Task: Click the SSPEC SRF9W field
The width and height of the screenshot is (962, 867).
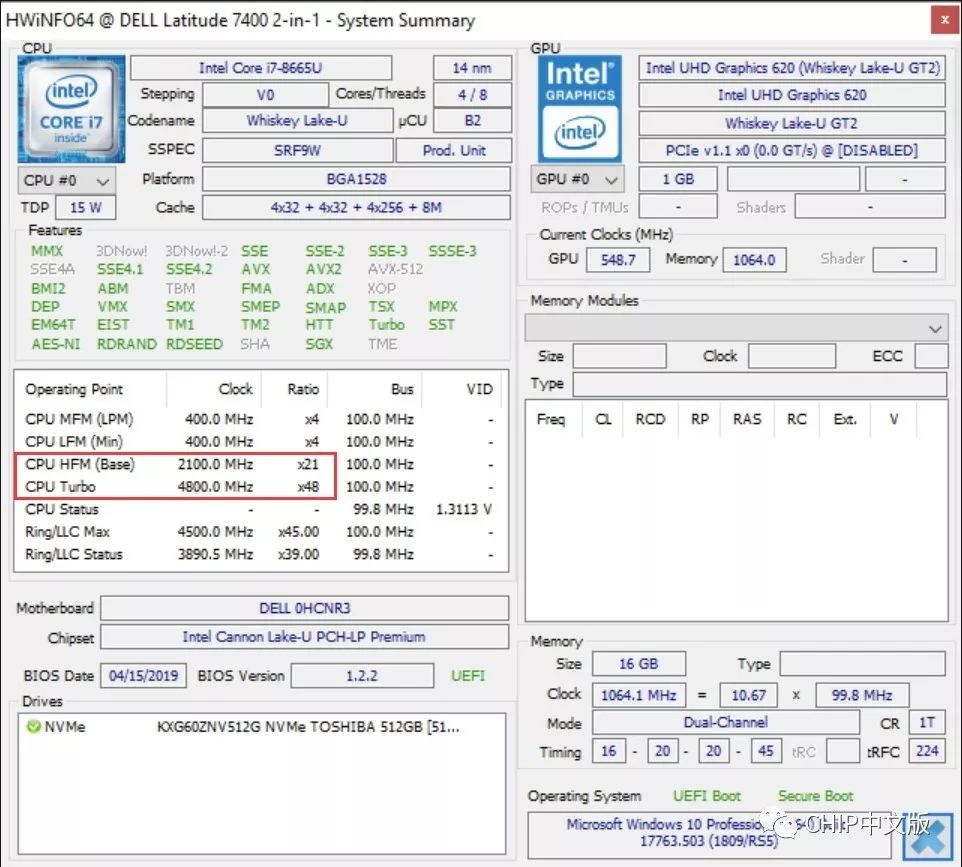Action: (297, 150)
